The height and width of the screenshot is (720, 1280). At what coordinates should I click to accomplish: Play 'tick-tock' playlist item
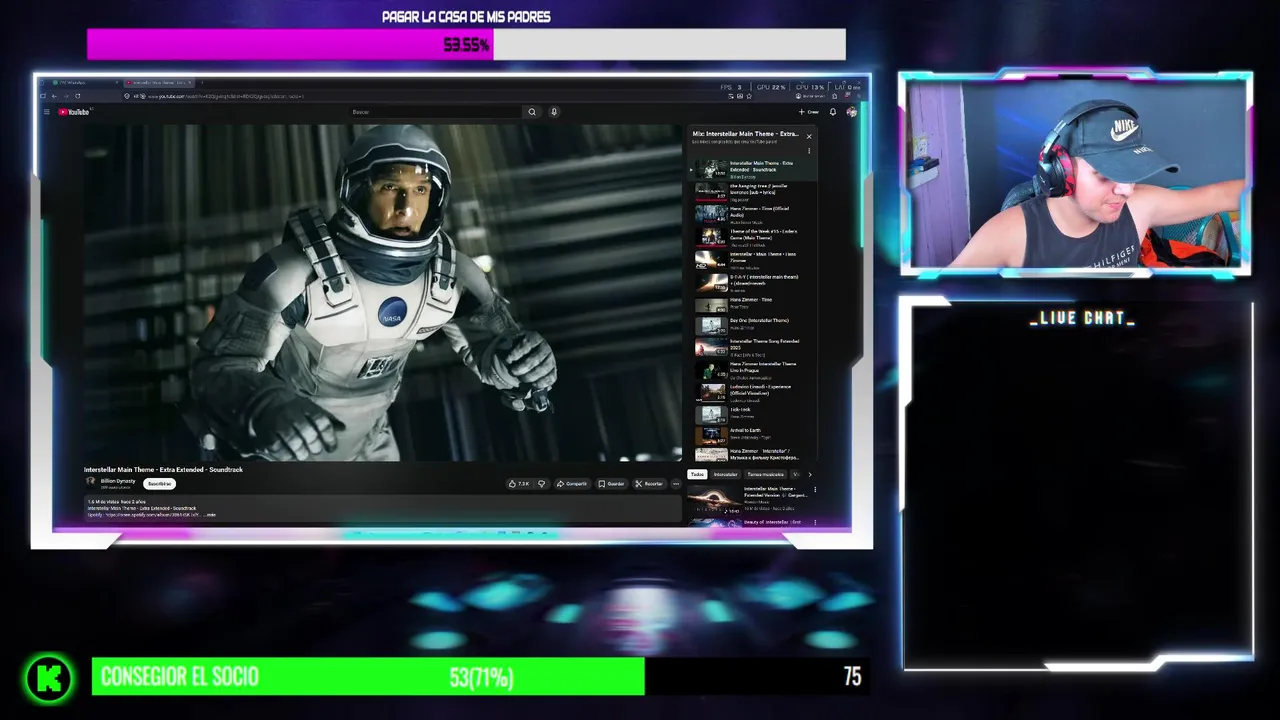pos(754,414)
